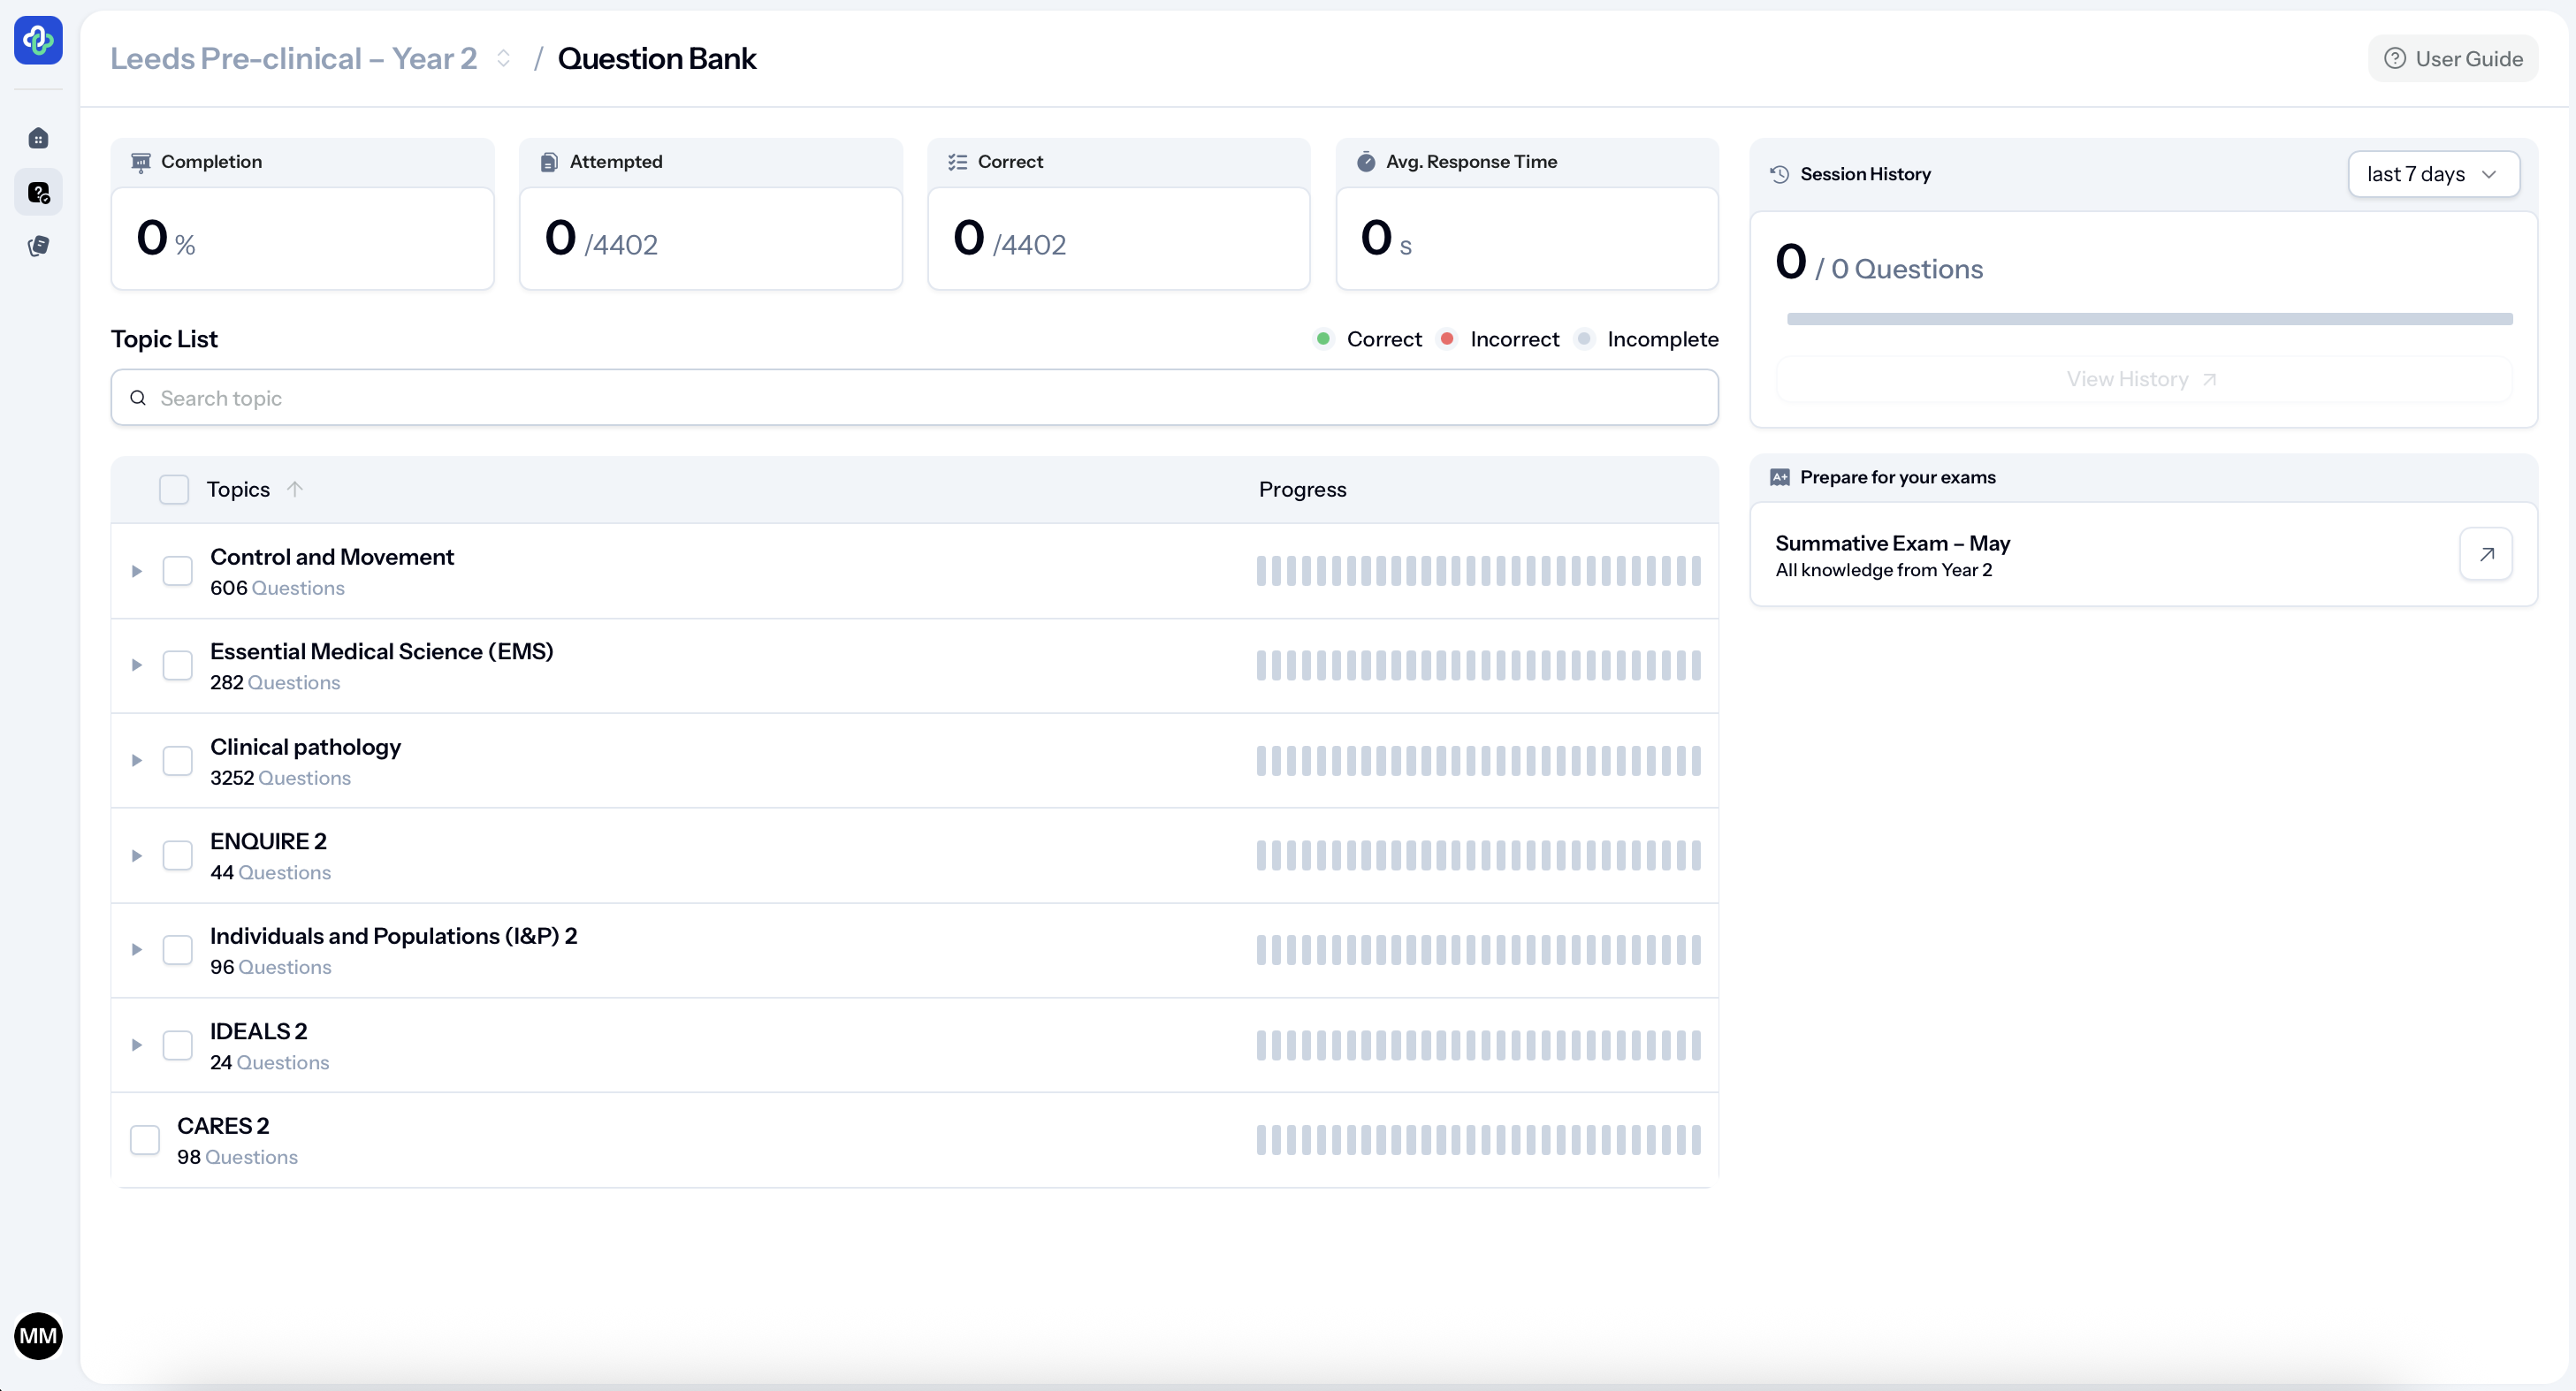Open the flashcards sidebar icon
Screen dimensions: 2576x1391
38,246
